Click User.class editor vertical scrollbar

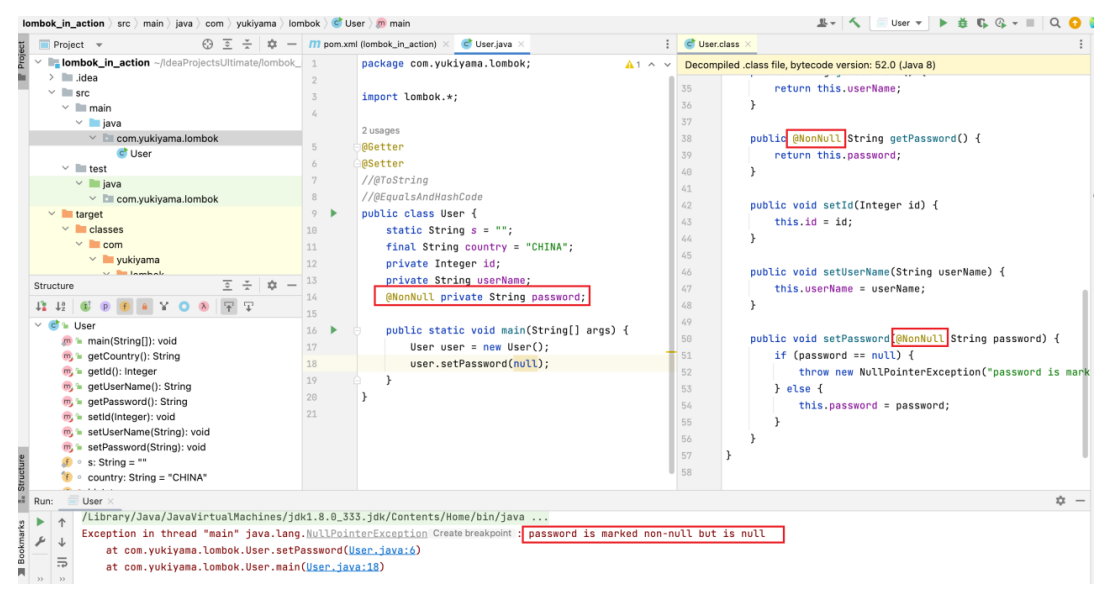click(1086, 373)
